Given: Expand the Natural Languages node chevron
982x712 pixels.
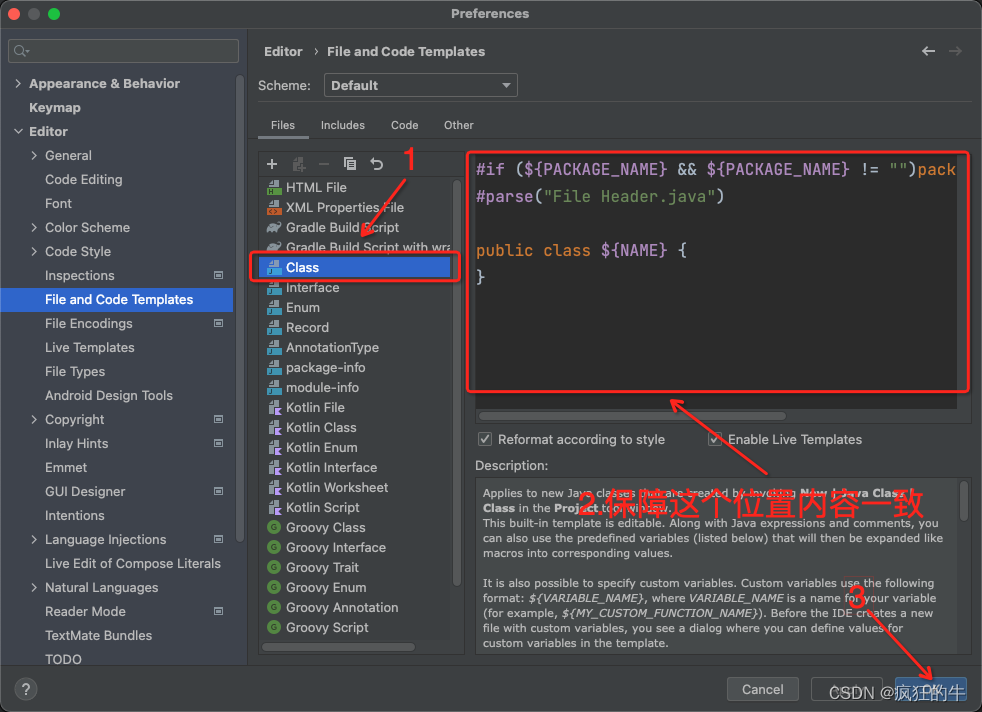Looking at the screenshot, I should (x=34, y=587).
